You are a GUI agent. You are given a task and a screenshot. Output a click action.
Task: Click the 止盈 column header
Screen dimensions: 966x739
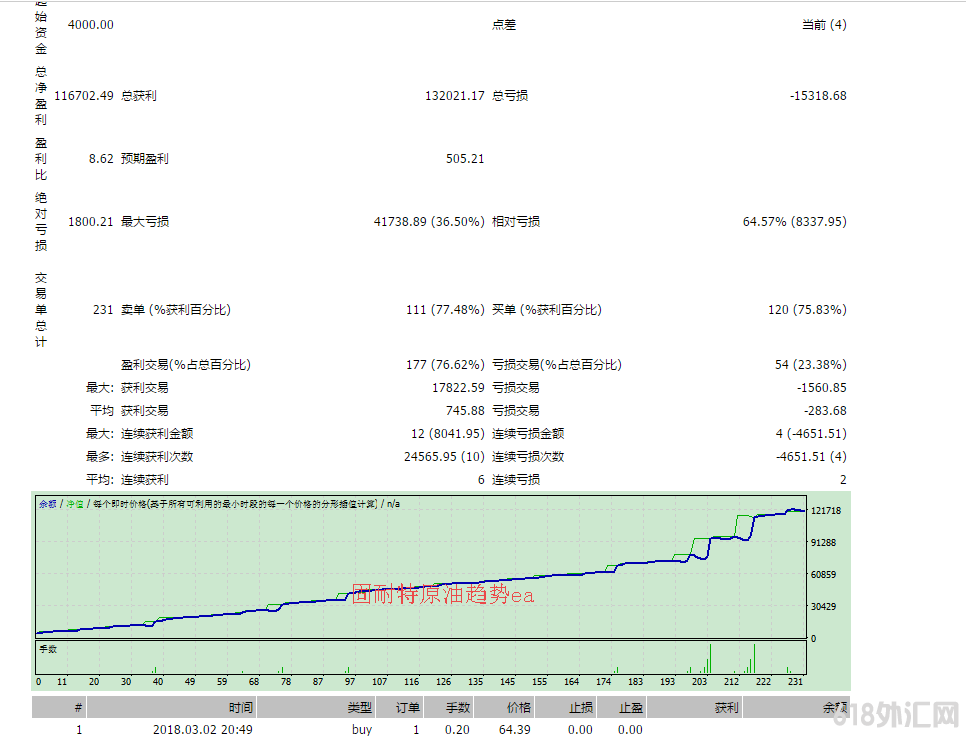click(630, 708)
